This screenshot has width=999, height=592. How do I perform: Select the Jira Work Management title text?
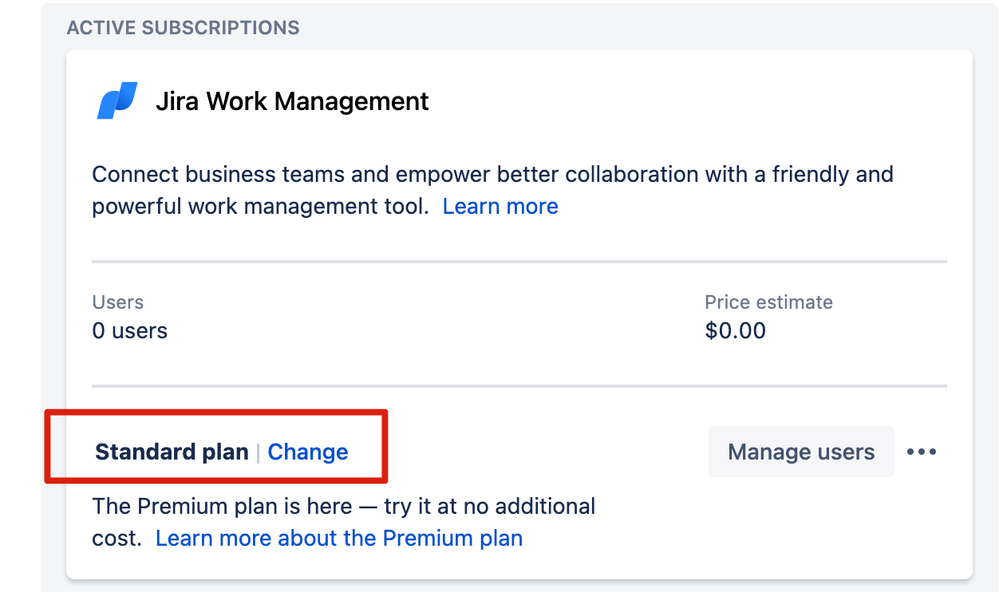[x=292, y=101]
